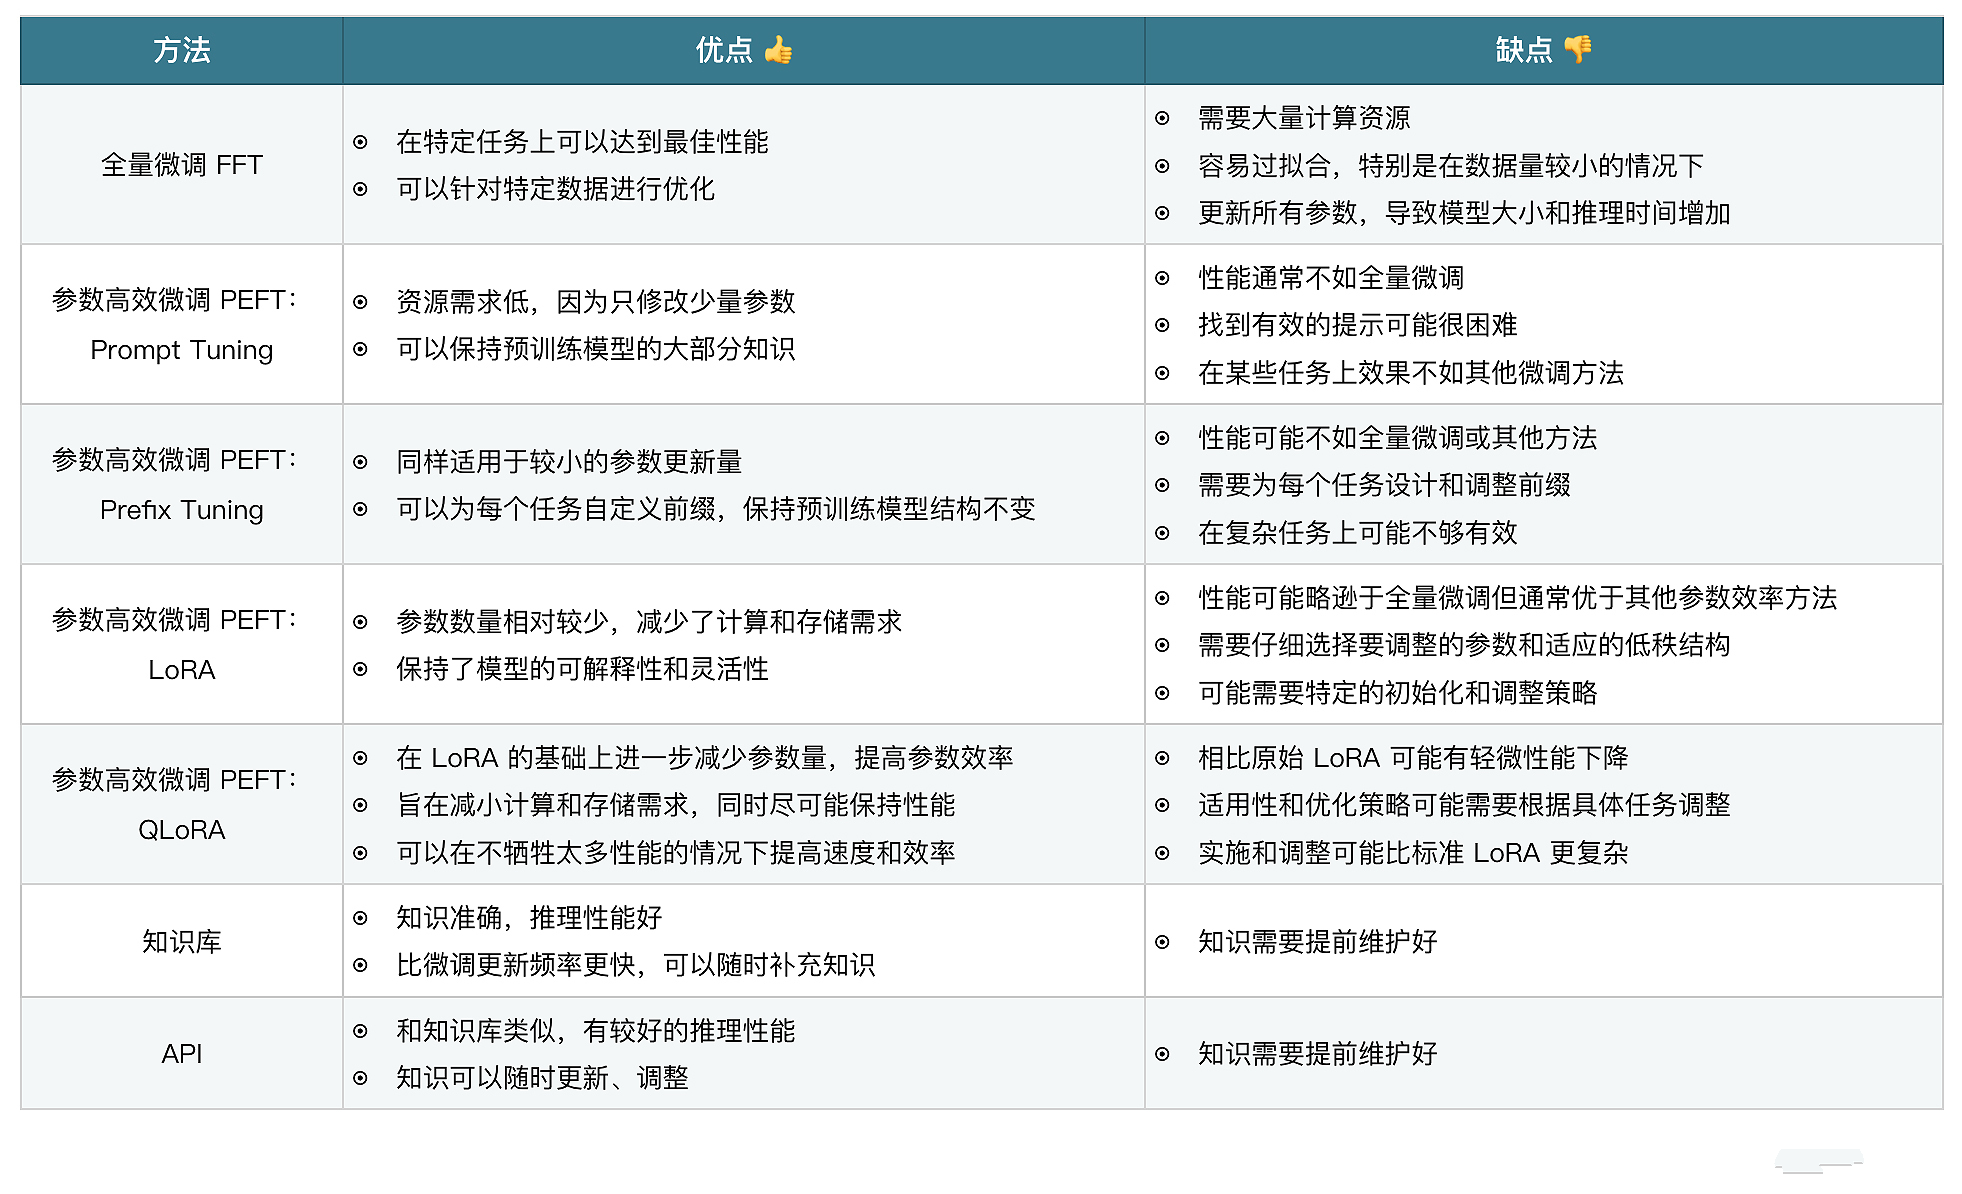Select the 缺点 column header text
Image resolution: width=1962 pixels, height=1194 pixels.
coord(1523,50)
